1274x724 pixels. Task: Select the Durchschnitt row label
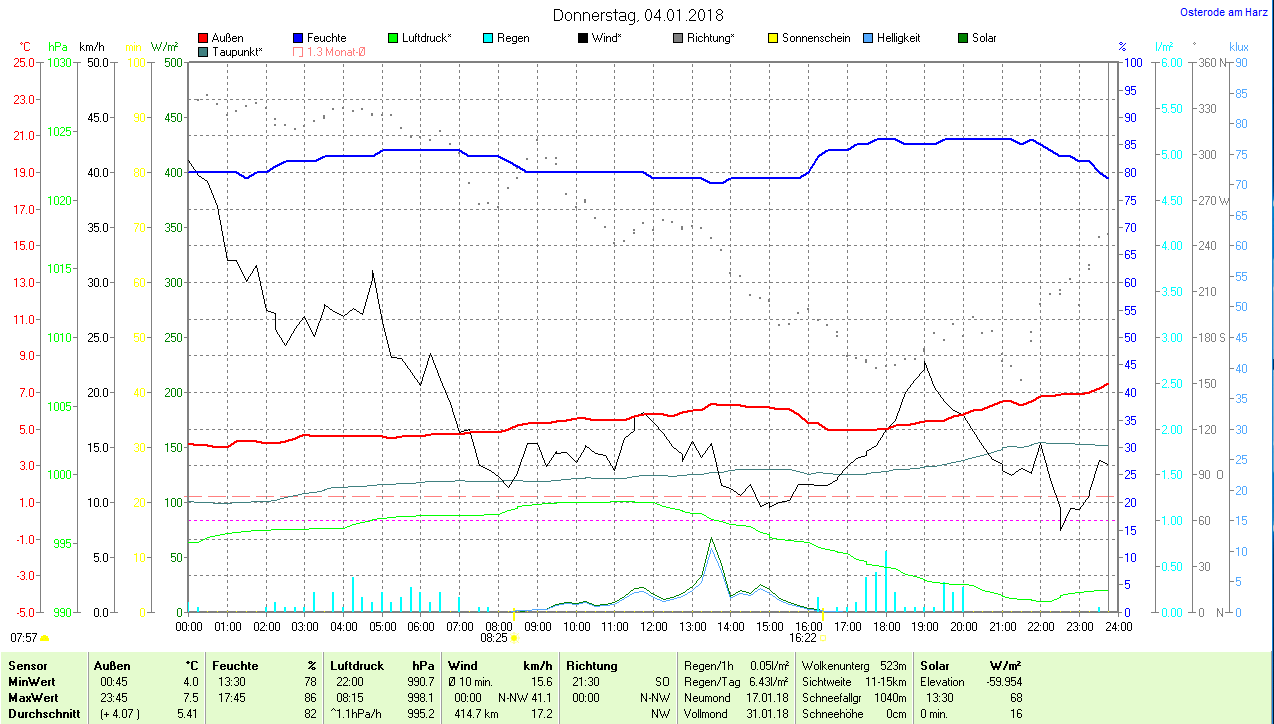(x=40, y=714)
